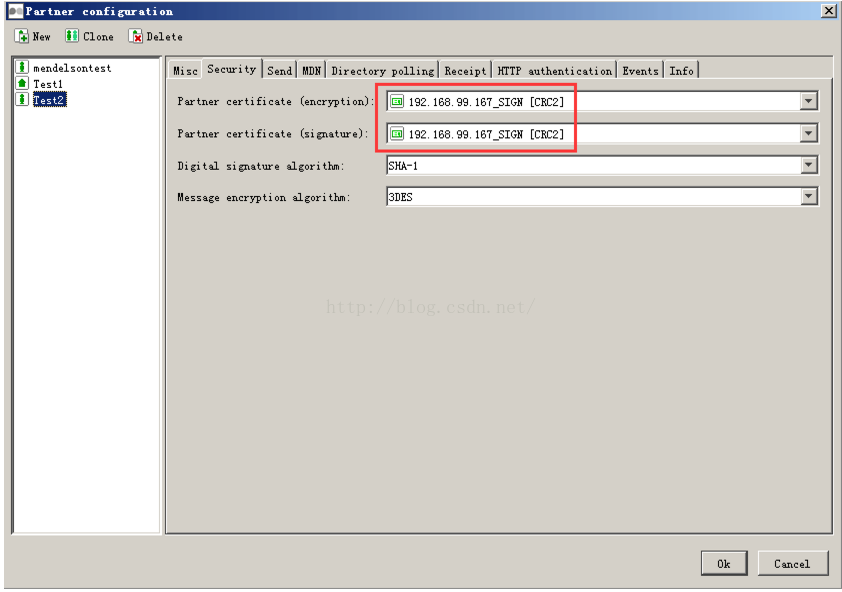Viewport: 842px width, 592px height.
Task: Click the Partner configuration title icon
Action: click(x=16, y=11)
